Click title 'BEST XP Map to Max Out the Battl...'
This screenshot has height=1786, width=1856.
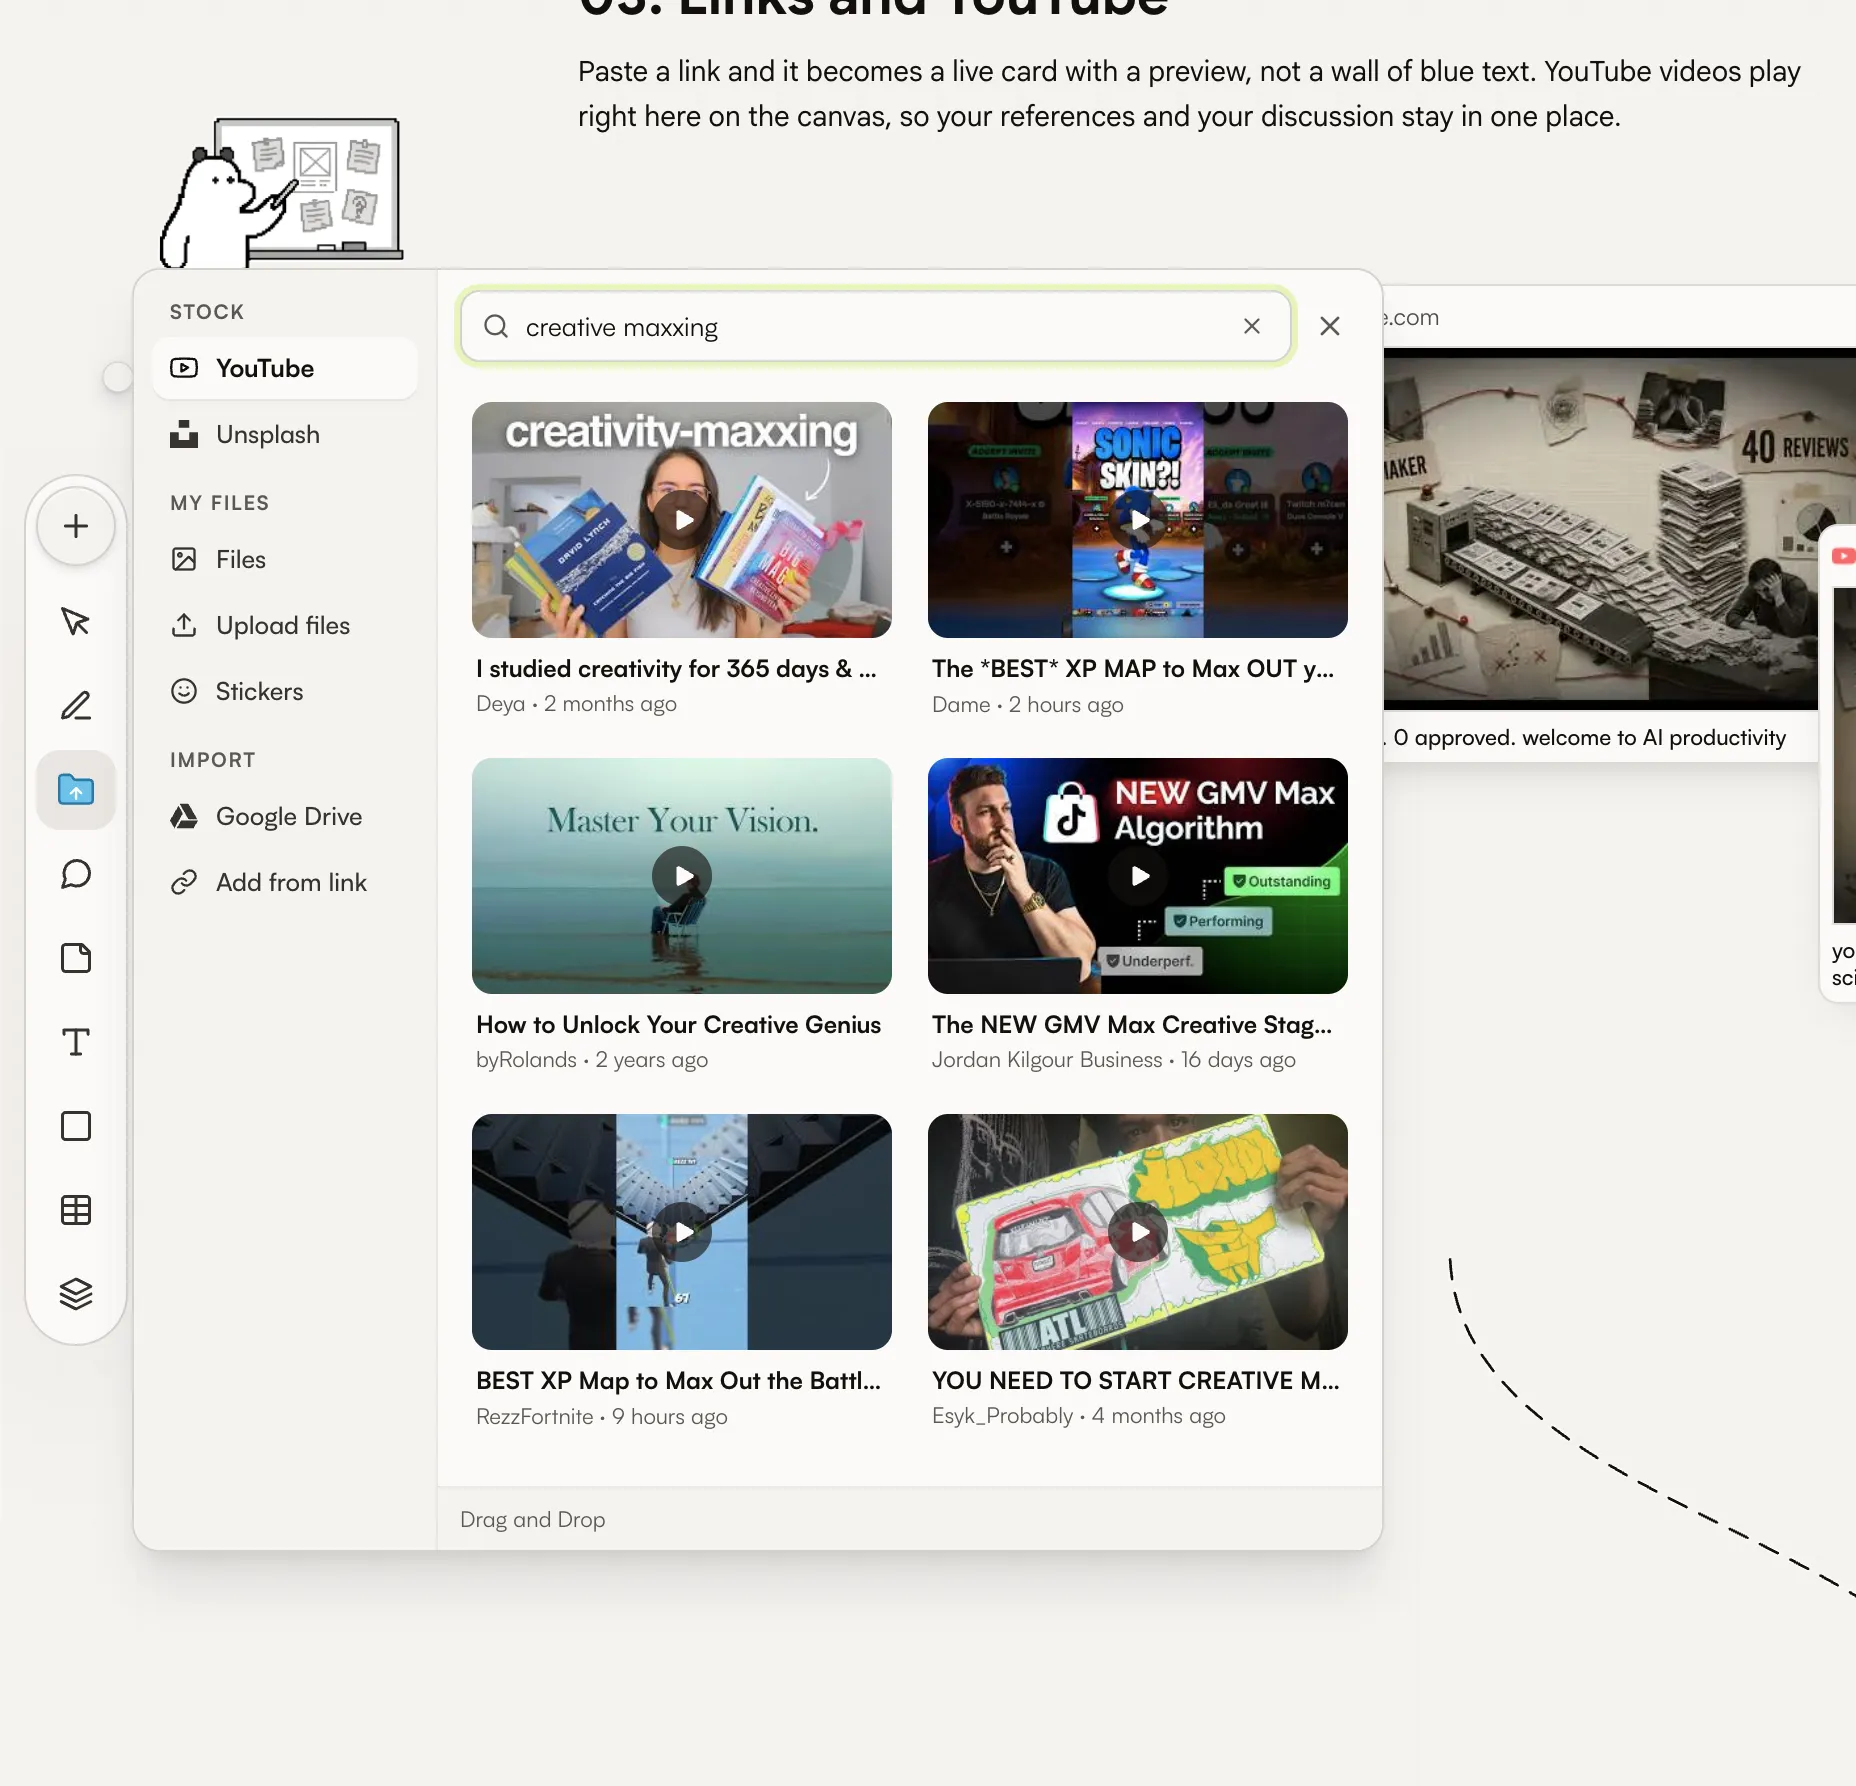tap(678, 1381)
